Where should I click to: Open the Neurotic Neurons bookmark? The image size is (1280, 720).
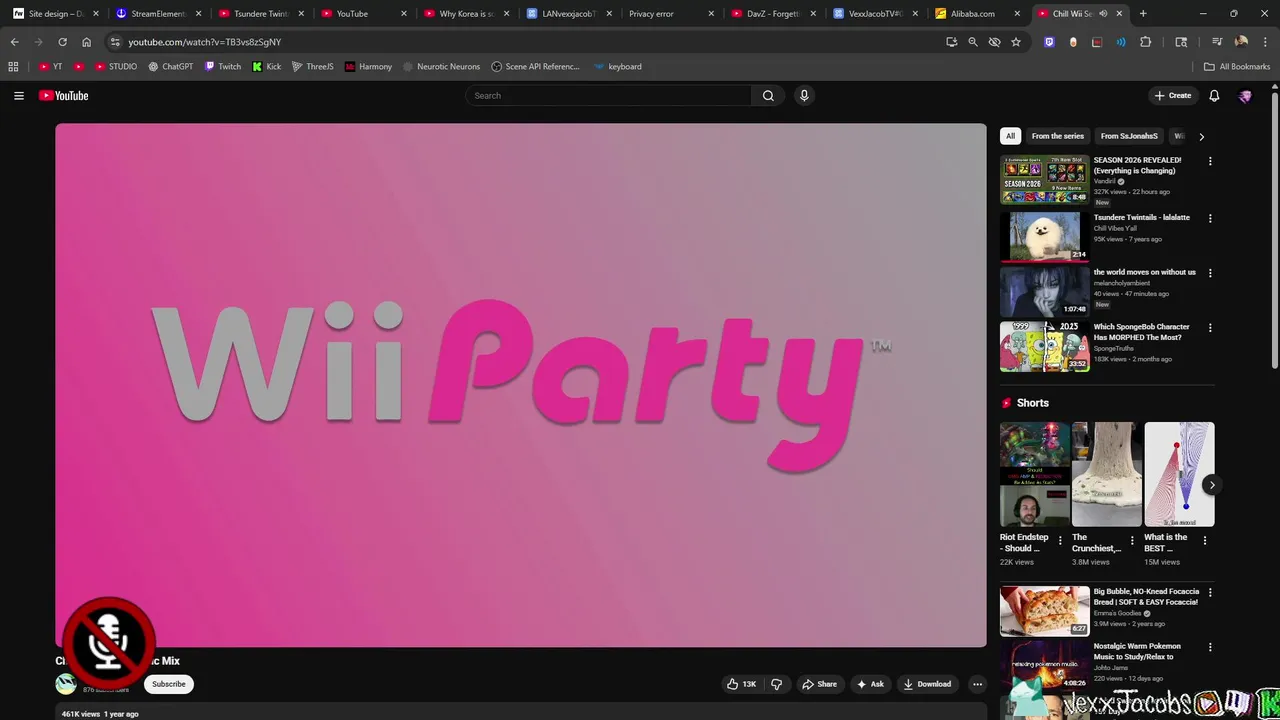coord(441,67)
